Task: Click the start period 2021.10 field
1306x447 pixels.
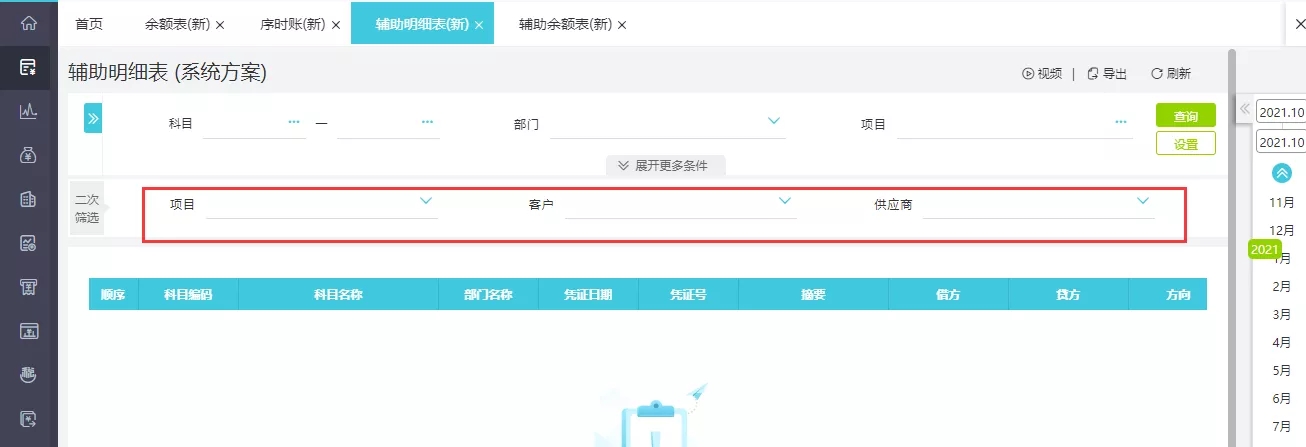Action: click(x=1281, y=112)
